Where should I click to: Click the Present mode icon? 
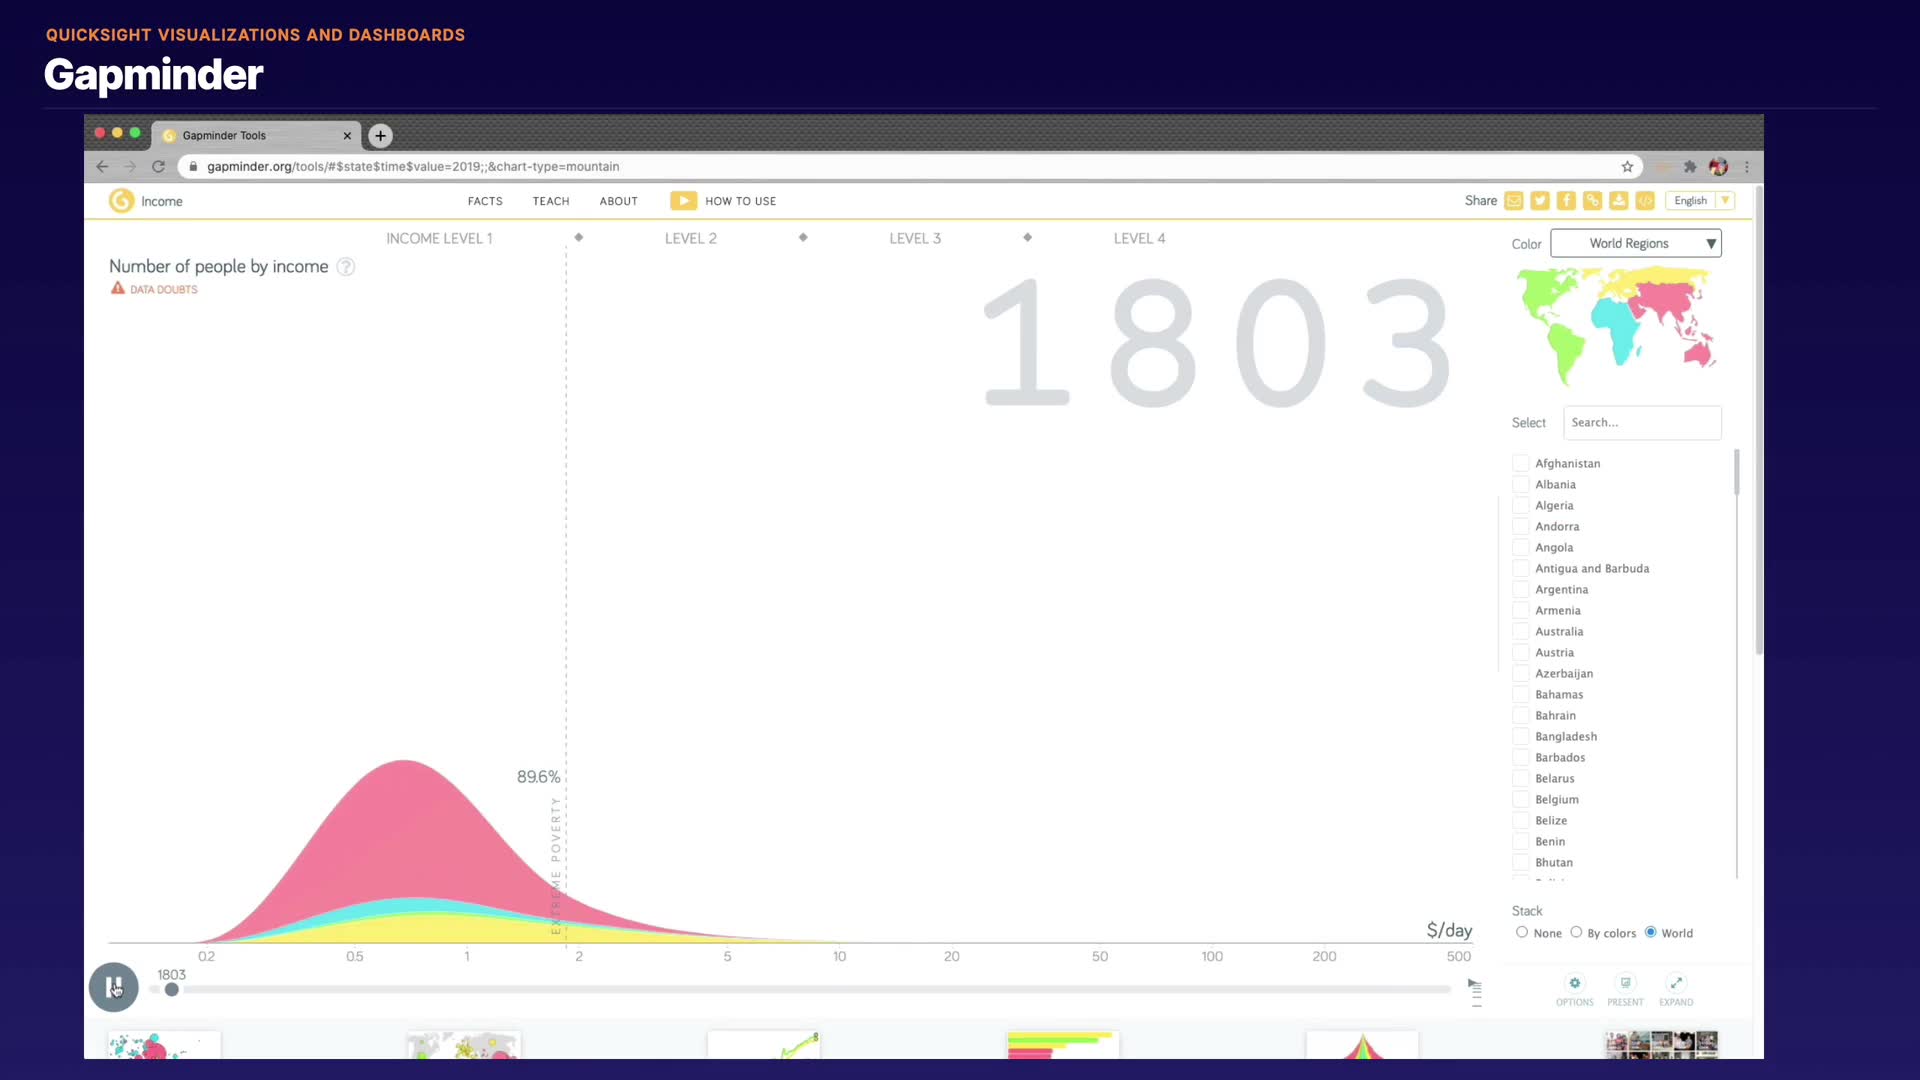pos(1625,984)
